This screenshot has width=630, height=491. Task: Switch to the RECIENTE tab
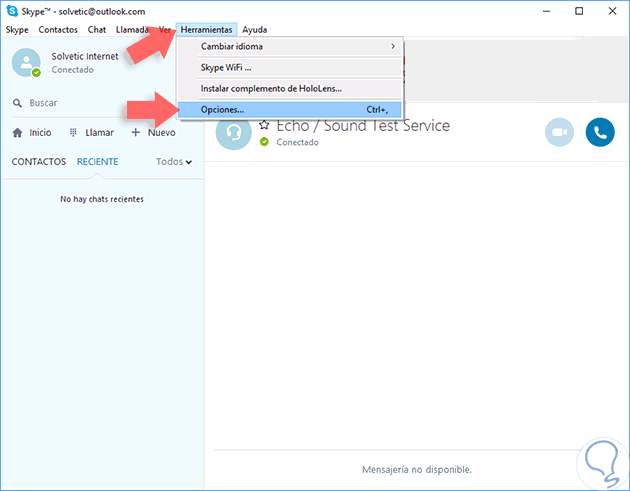pyautogui.click(x=98, y=162)
